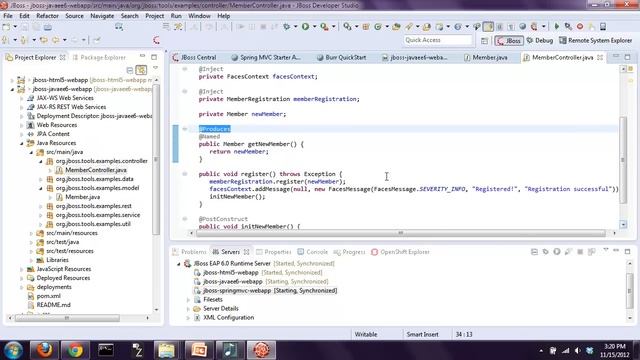The image size is (640, 360).
Task: Open the Run button dropdown arrow
Action: tap(314, 27)
